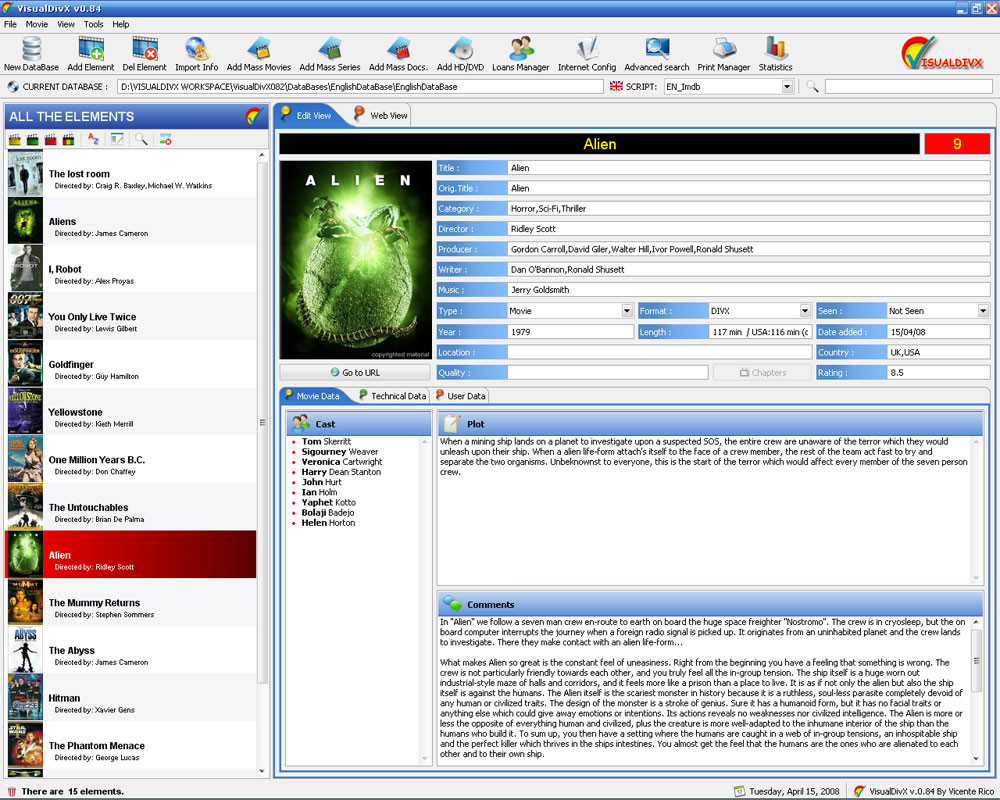
Task: Click the New DataBase toolbar icon
Action: pyautogui.click(x=31, y=54)
